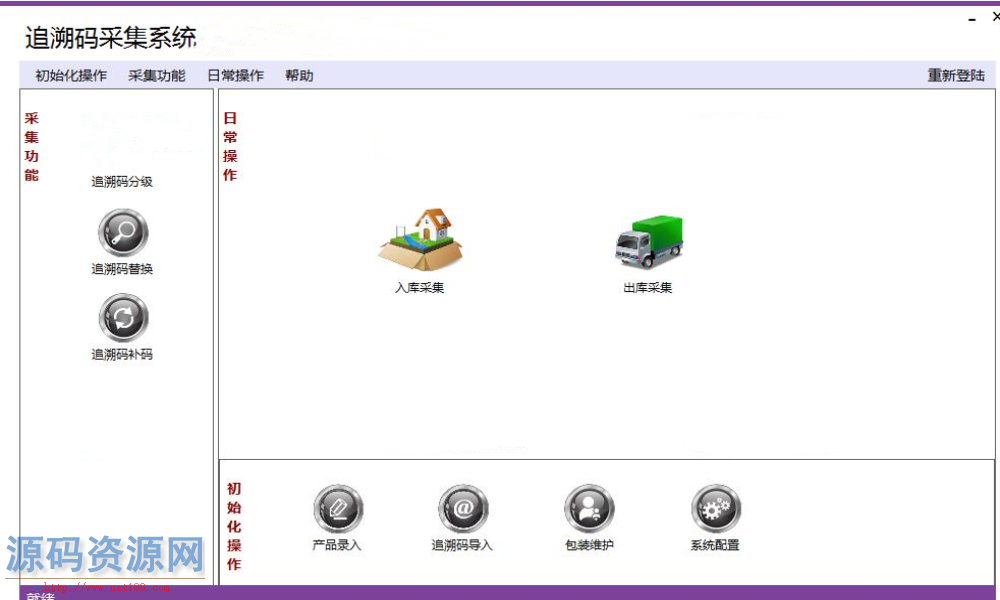Open the 初始化操作 menu

click(71, 75)
